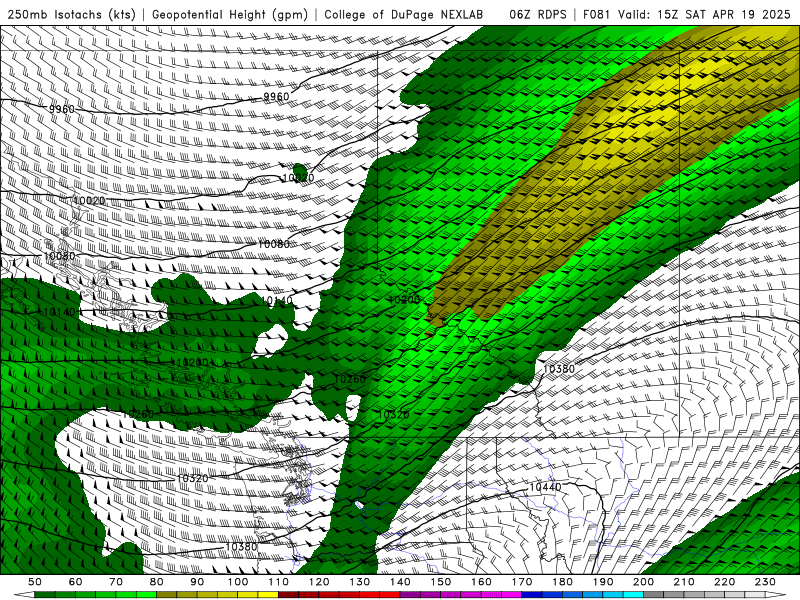
Task: Click the 170 kt value on the color scale
Action: point(522,582)
